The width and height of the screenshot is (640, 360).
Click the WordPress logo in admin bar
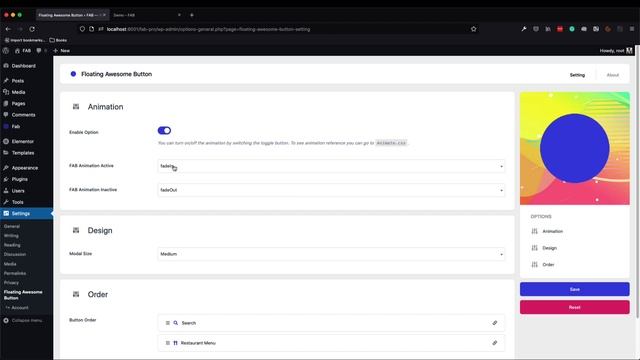[6, 51]
